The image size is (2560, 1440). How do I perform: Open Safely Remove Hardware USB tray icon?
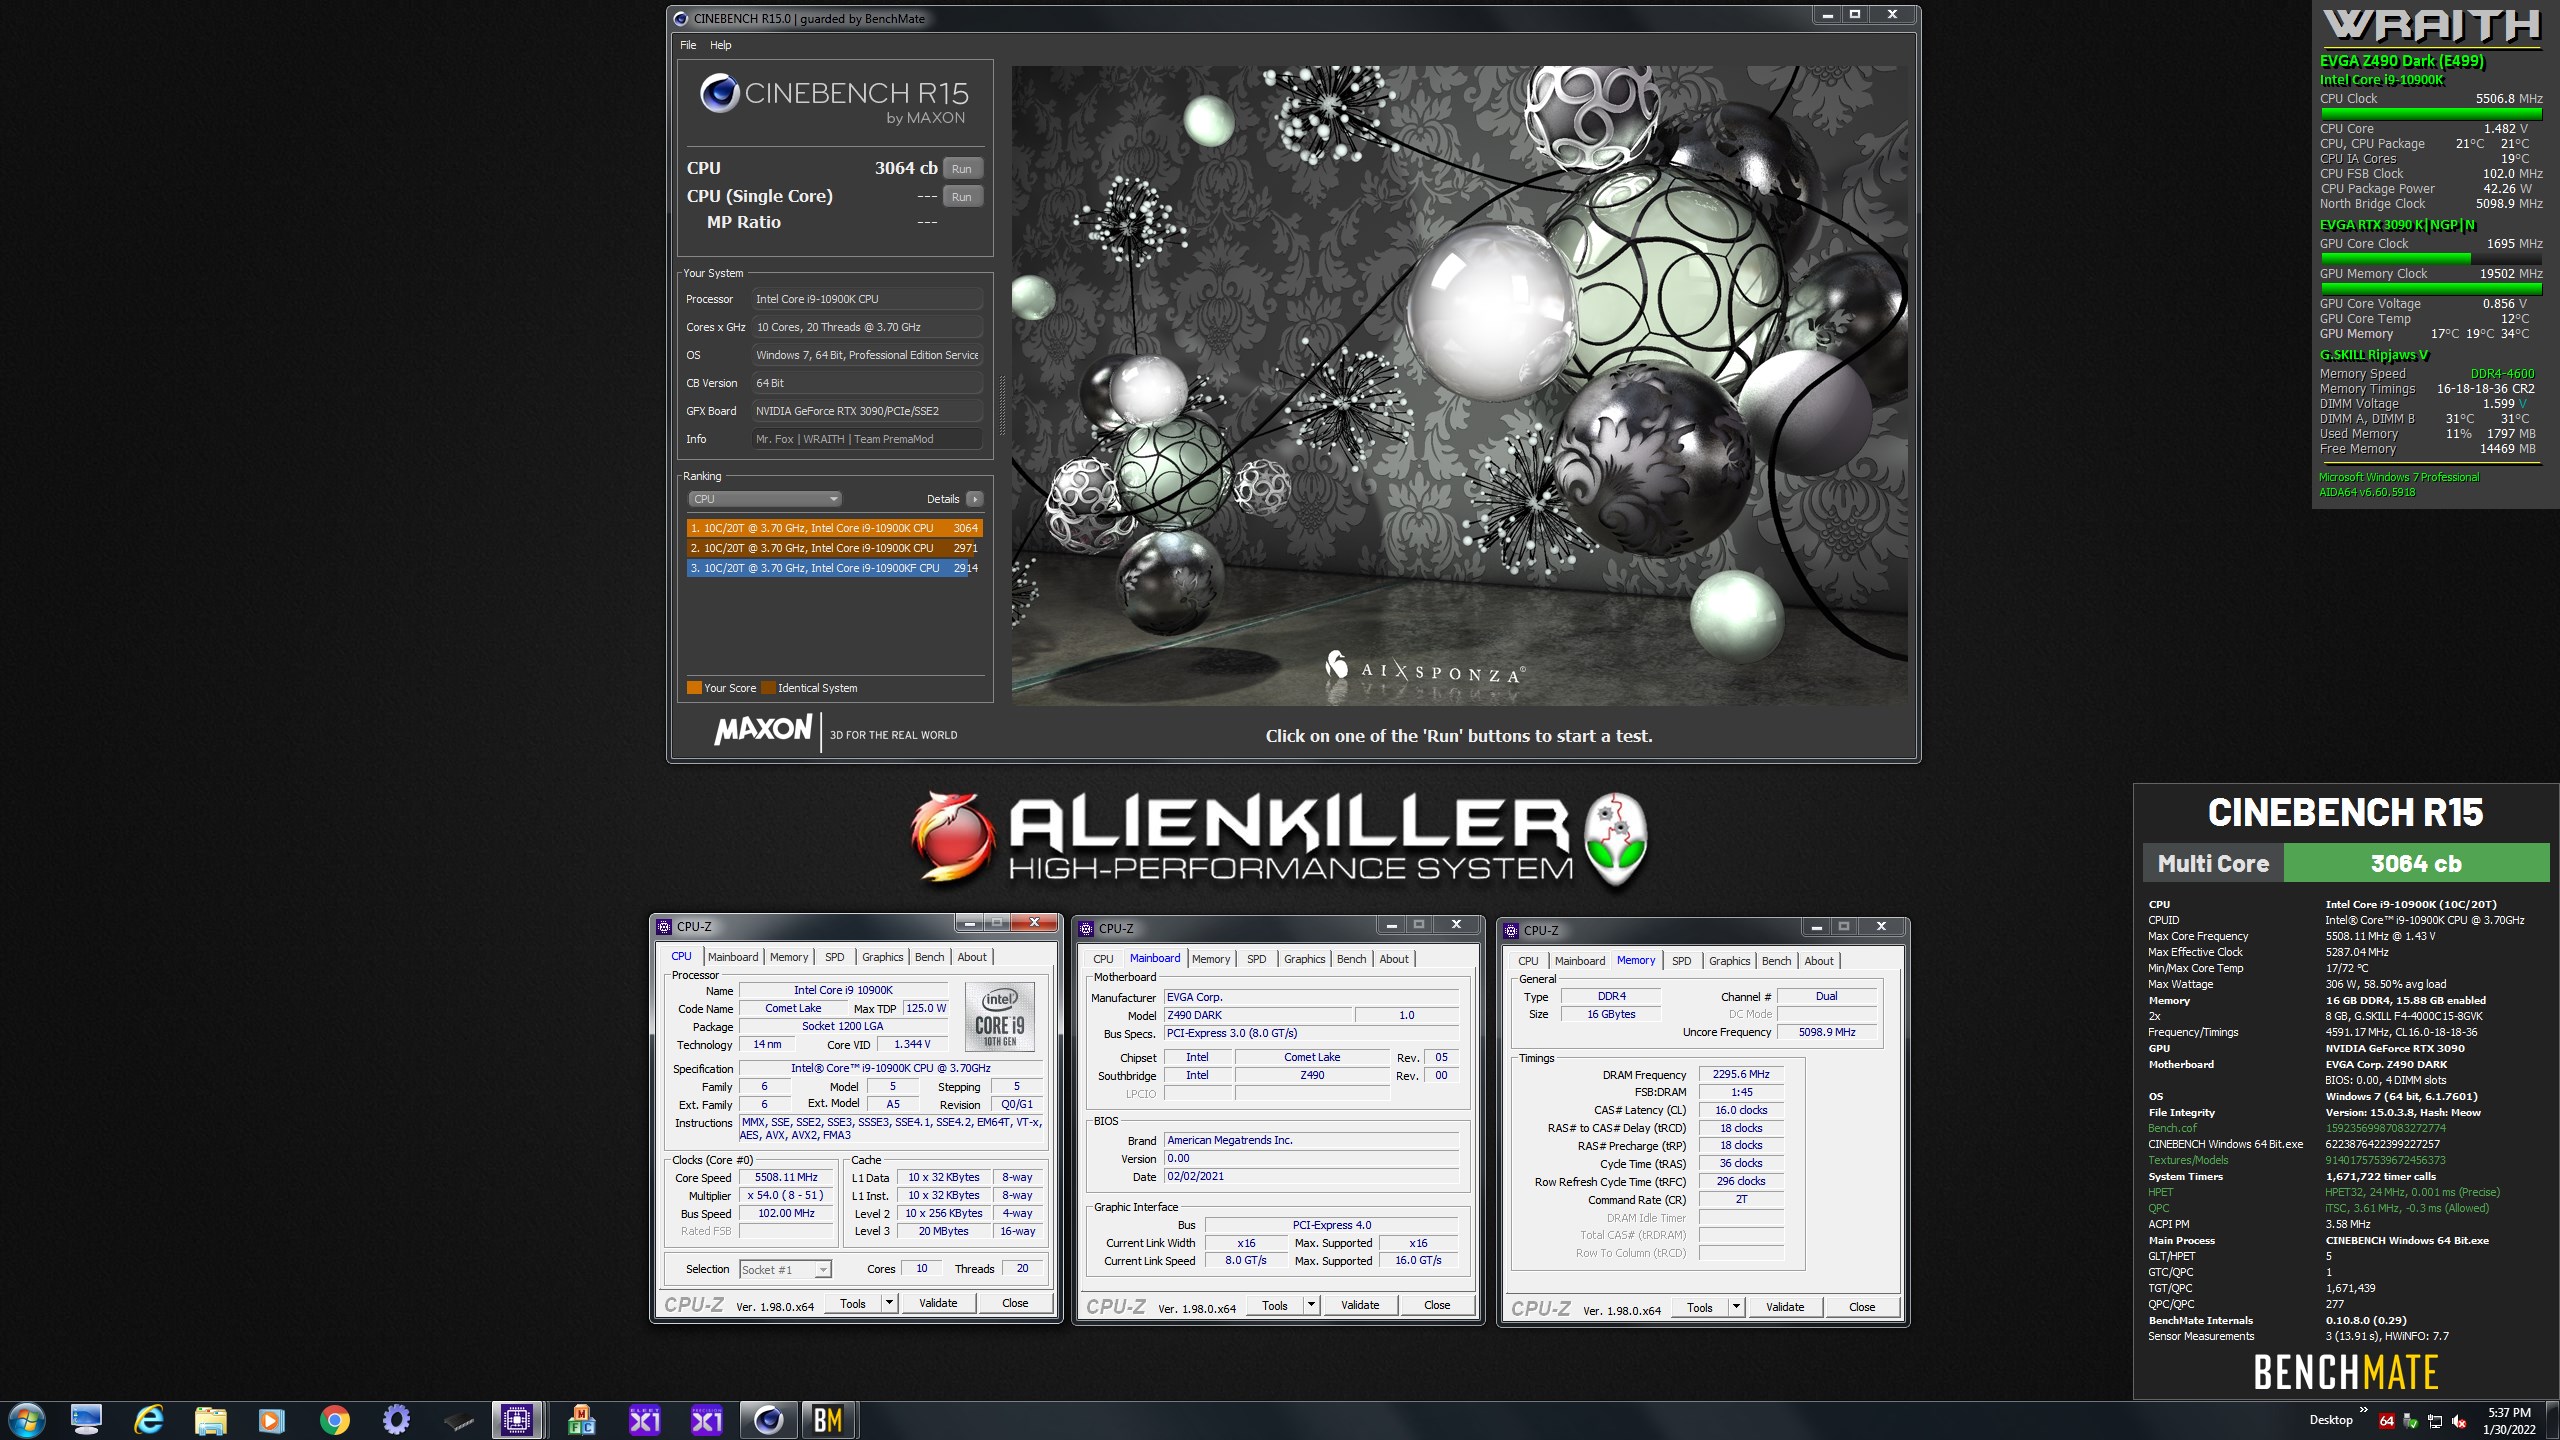coord(2410,1421)
